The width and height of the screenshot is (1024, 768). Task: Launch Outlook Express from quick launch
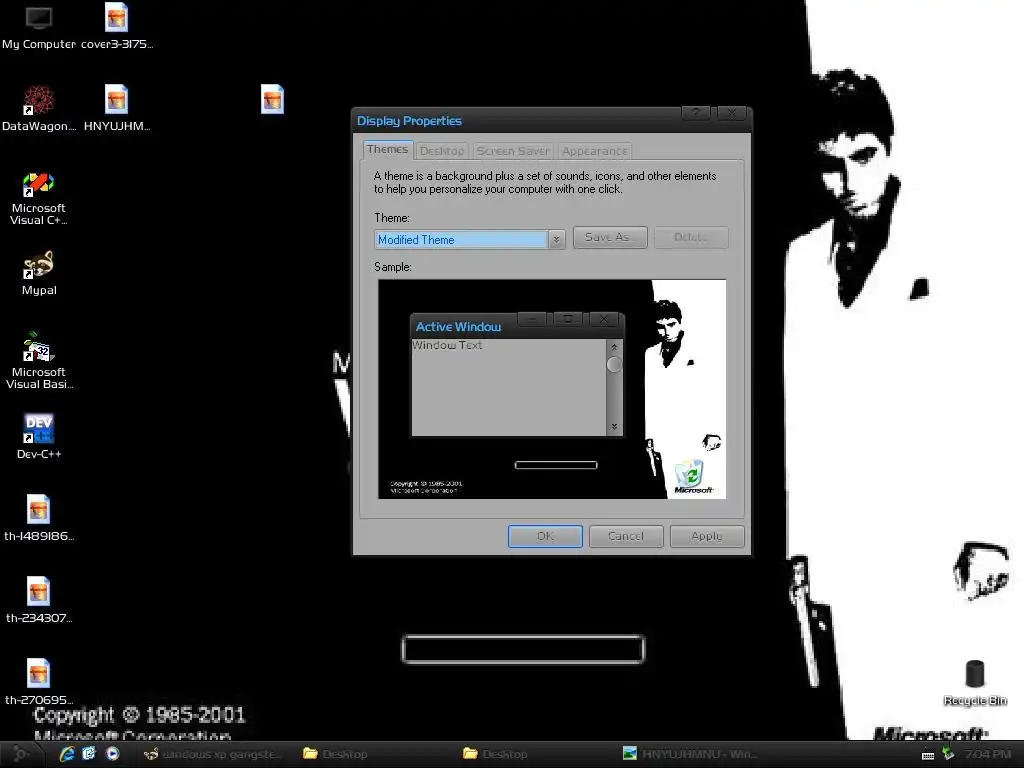(x=89, y=754)
